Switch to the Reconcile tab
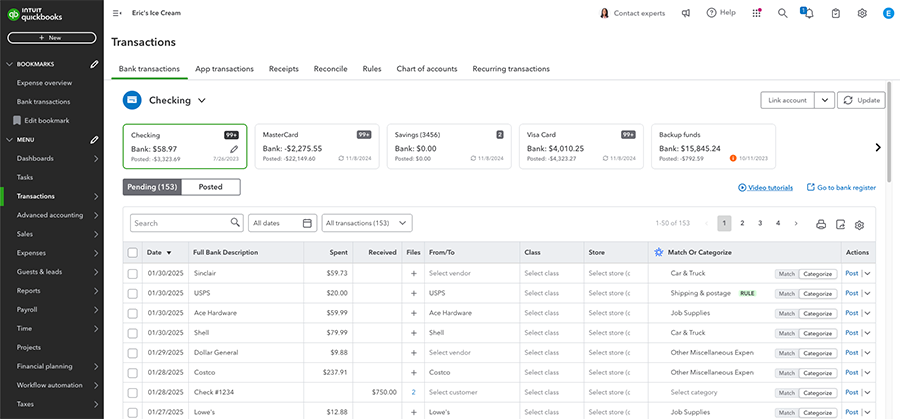The width and height of the screenshot is (900, 419). coord(330,69)
